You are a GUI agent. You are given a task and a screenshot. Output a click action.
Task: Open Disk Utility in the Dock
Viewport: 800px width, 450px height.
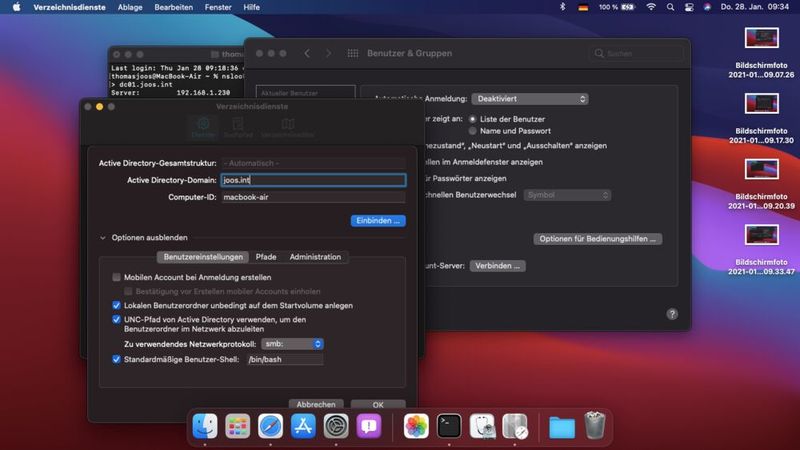point(482,426)
